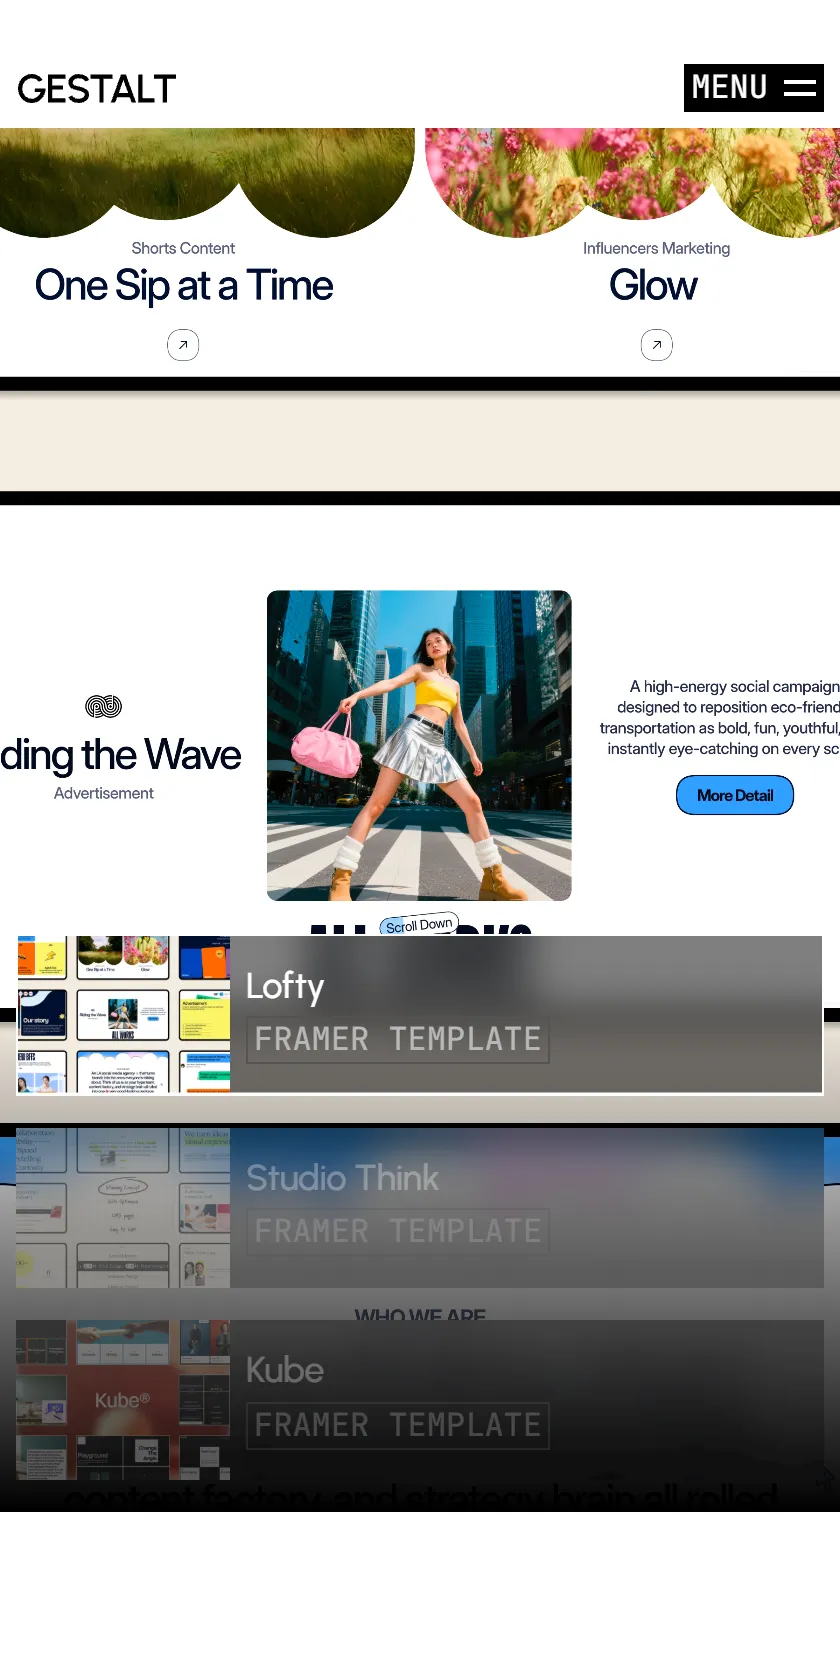Click the pink flowers Glow image
The height and width of the screenshot is (1680, 840).
pos(632,180)
